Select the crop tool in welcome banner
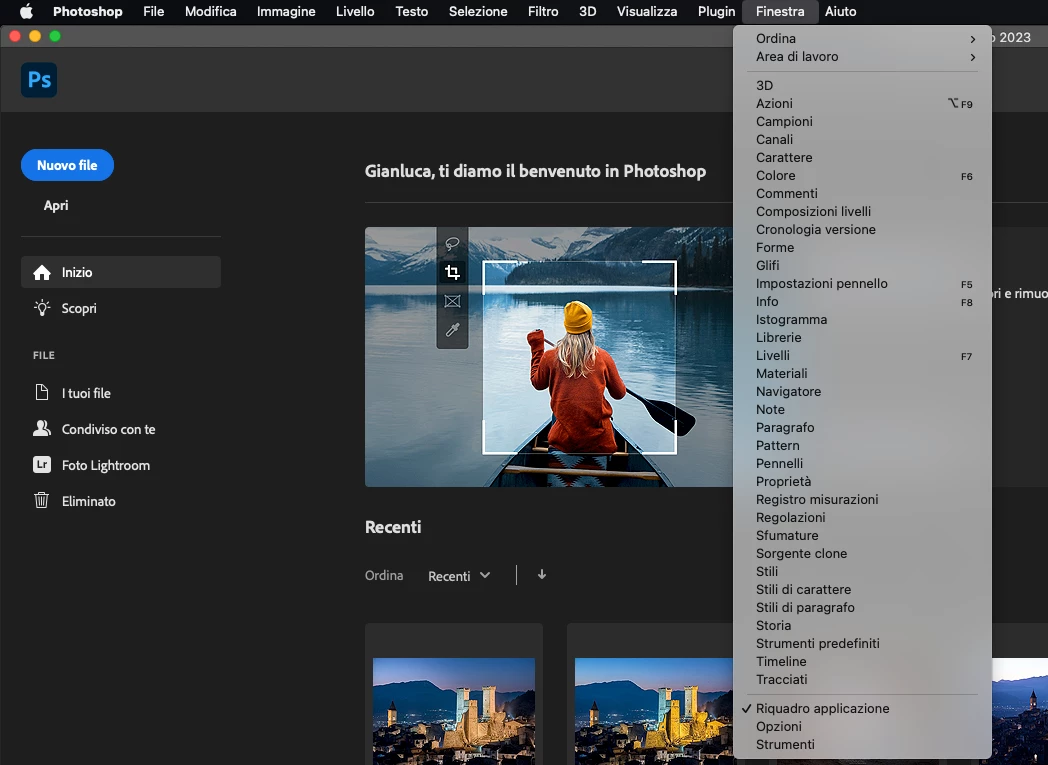Viewport: 1048px width, 765px height. pos(452,272)
